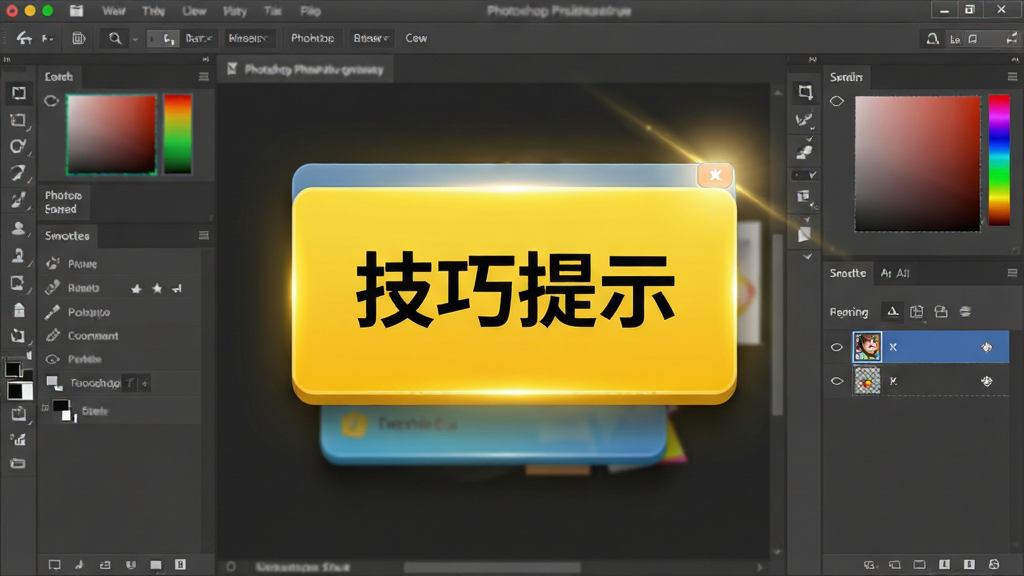The height and width of the screenshot is (576, 1024).
Task: Click the mixer brush icon in right tool strip
Action: click(x=804, y=152)
